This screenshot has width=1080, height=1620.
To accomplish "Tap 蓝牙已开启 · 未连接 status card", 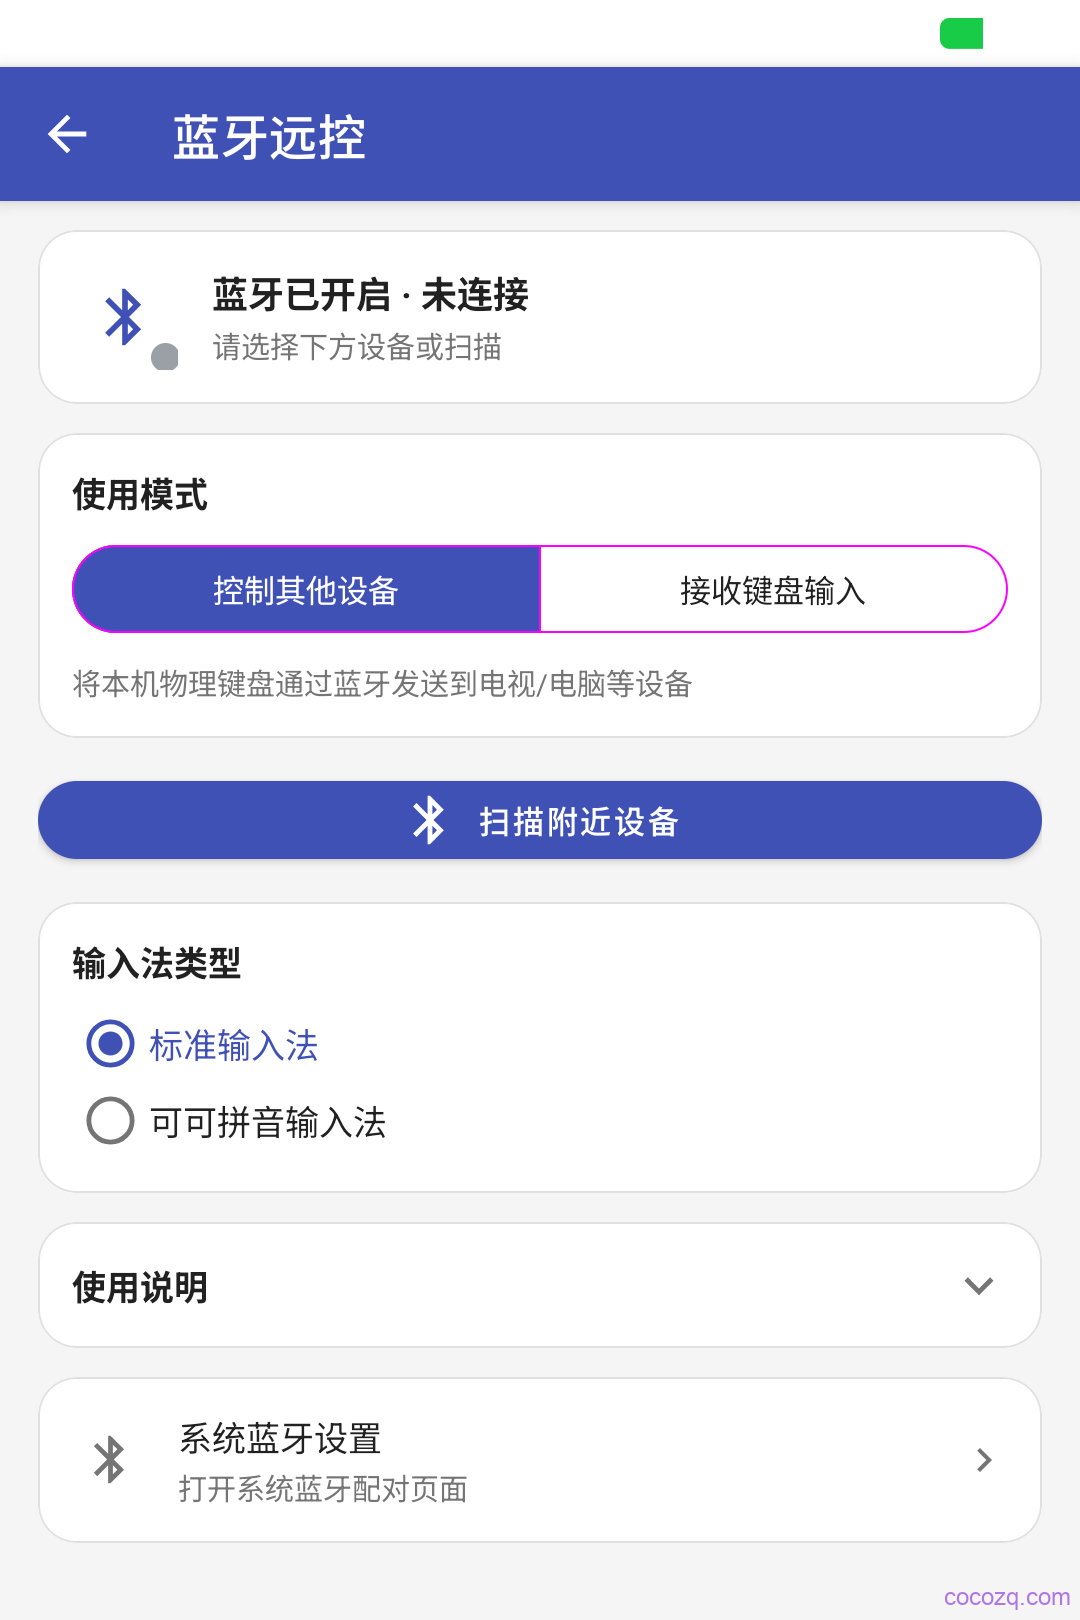I will [x=540, y=317].
